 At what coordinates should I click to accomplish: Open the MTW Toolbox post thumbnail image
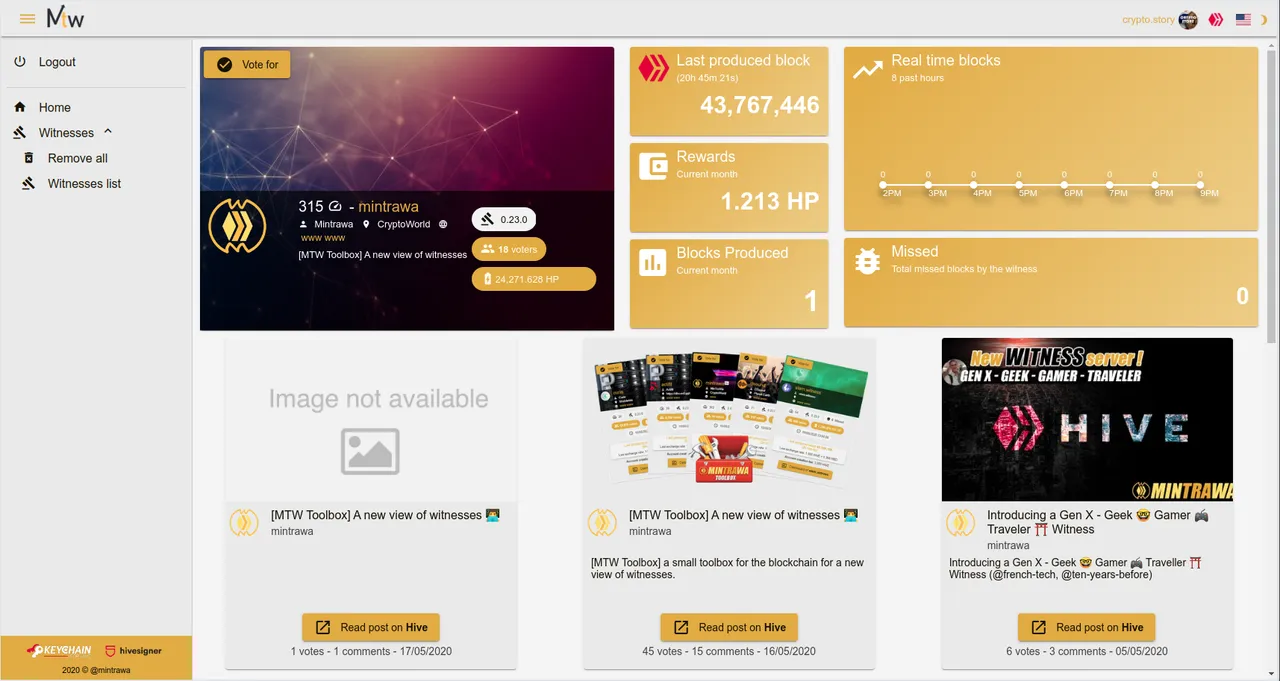coord(730,419)
